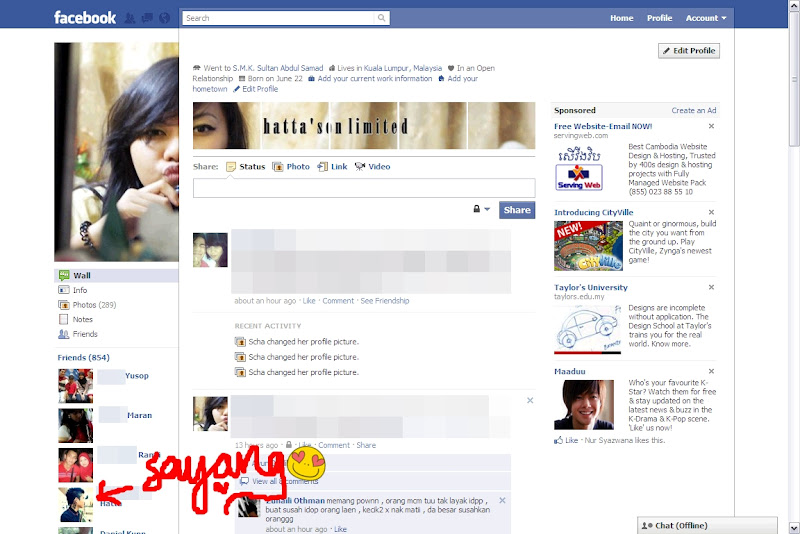Open Maaduu ad title
The image size is (800, 534).
click(569, 371)
